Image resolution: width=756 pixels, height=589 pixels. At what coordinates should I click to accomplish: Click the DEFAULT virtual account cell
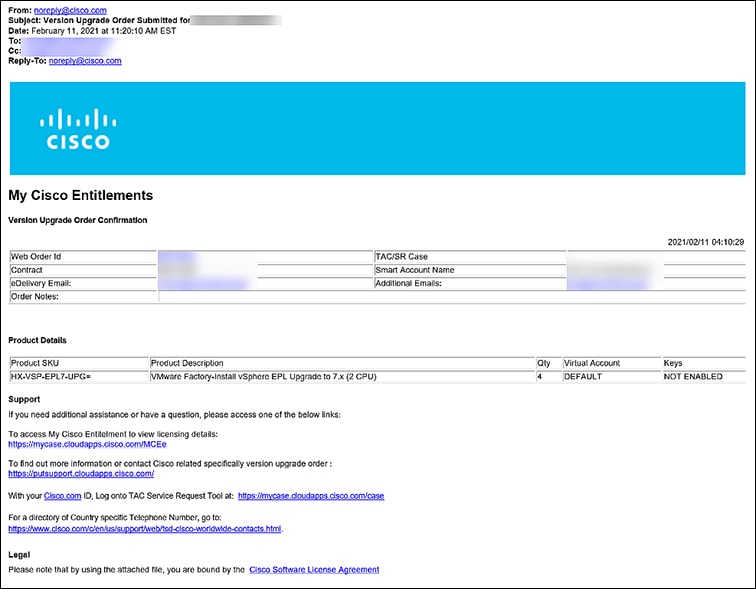click(x=612, y=376)
